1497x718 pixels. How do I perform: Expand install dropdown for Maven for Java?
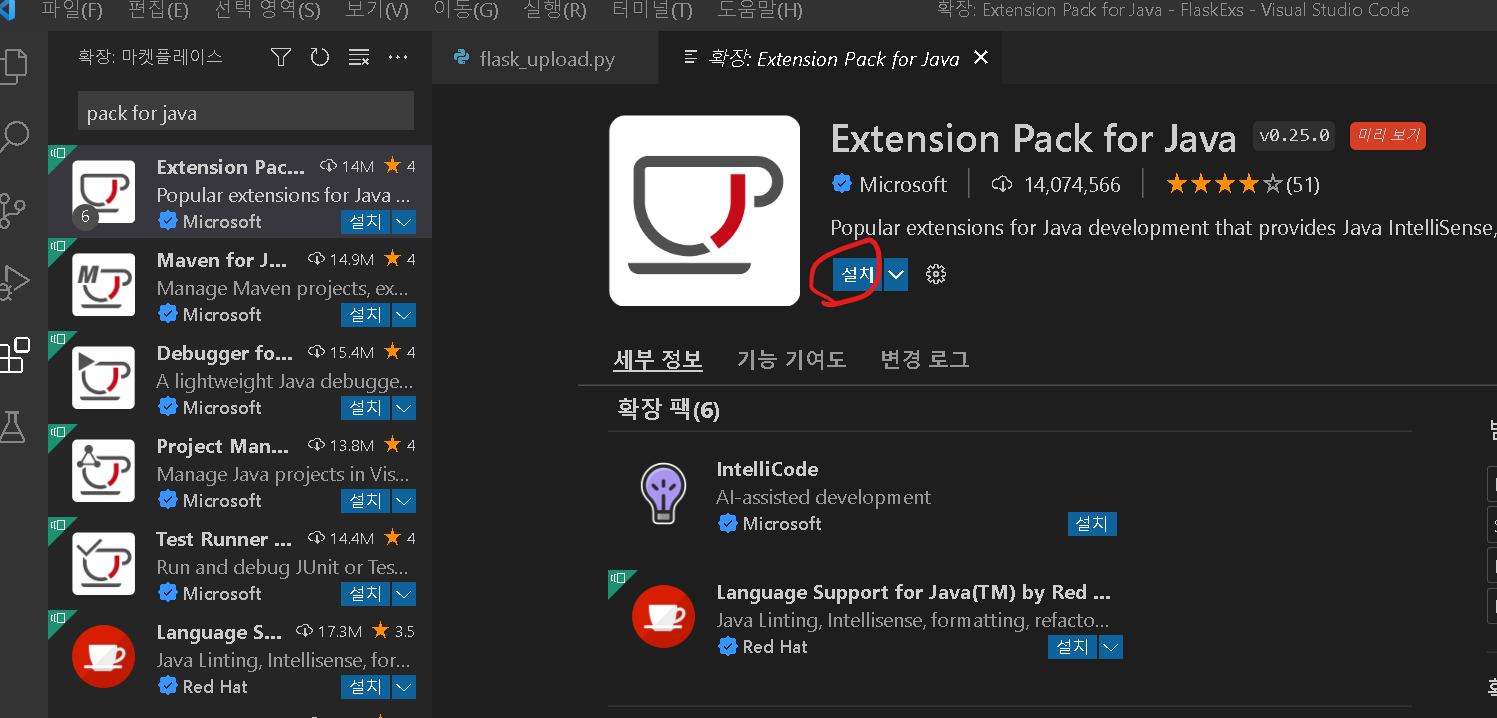[x=404, y=315]
